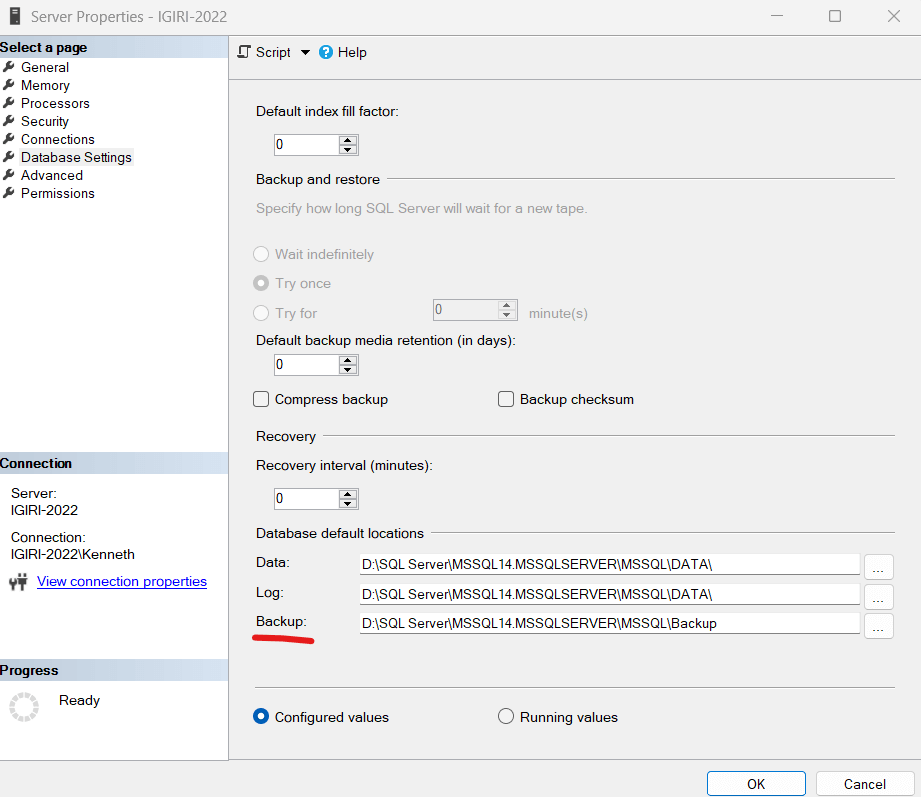Viewport: 921px width, 797px height.
Task: Click into the Log path field
Action: point(608,595)
